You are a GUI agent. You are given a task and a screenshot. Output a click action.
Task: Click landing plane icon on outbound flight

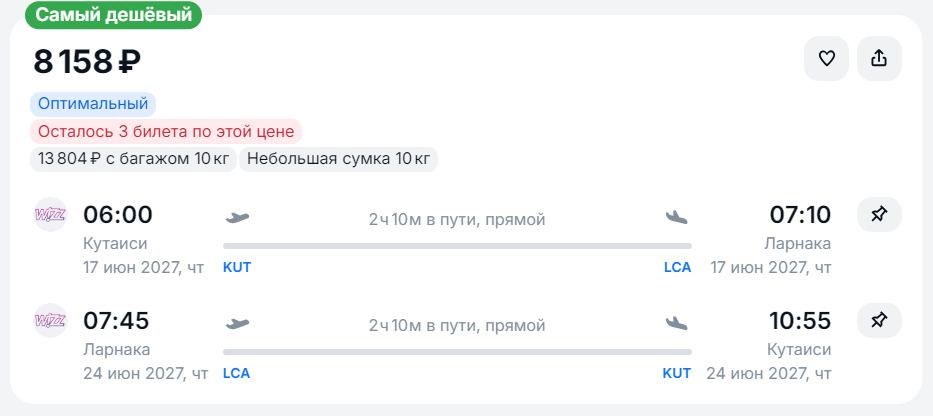coord(677,218)
